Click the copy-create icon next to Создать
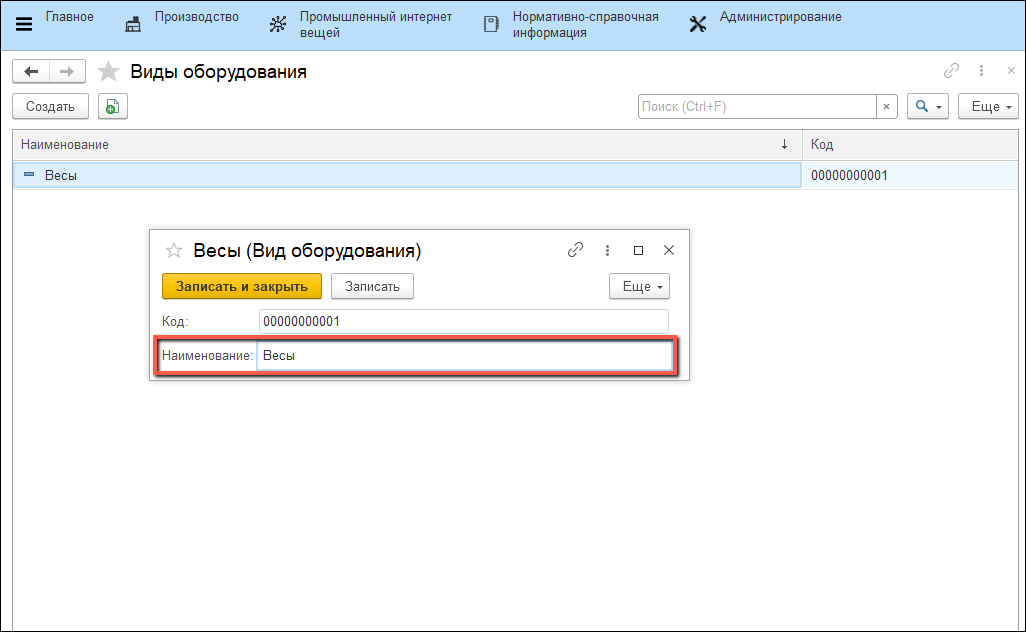The width and height of the screenshot is (1026, 632). tap(112, 106)
